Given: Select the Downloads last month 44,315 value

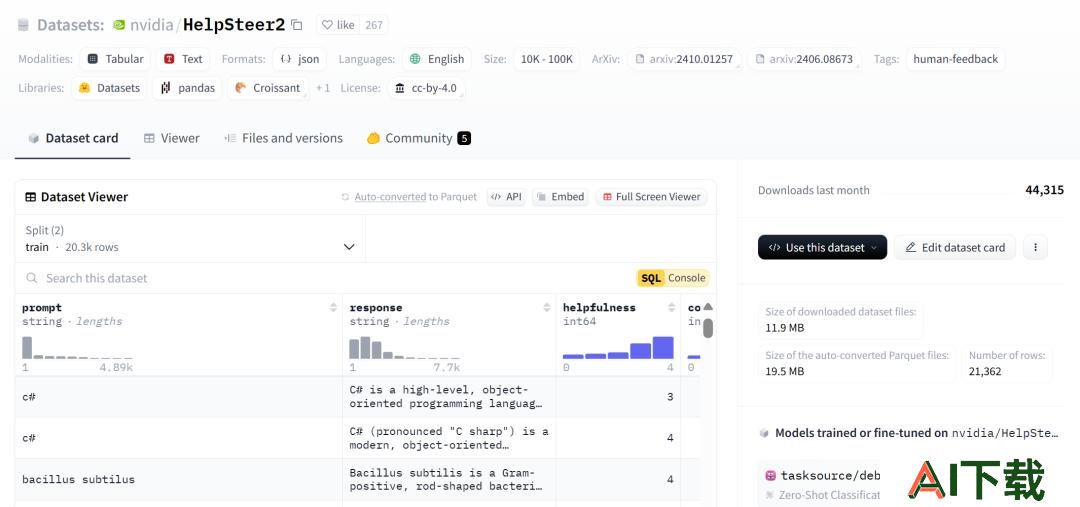Looking at the screenshot, I should coord(1044,190).
